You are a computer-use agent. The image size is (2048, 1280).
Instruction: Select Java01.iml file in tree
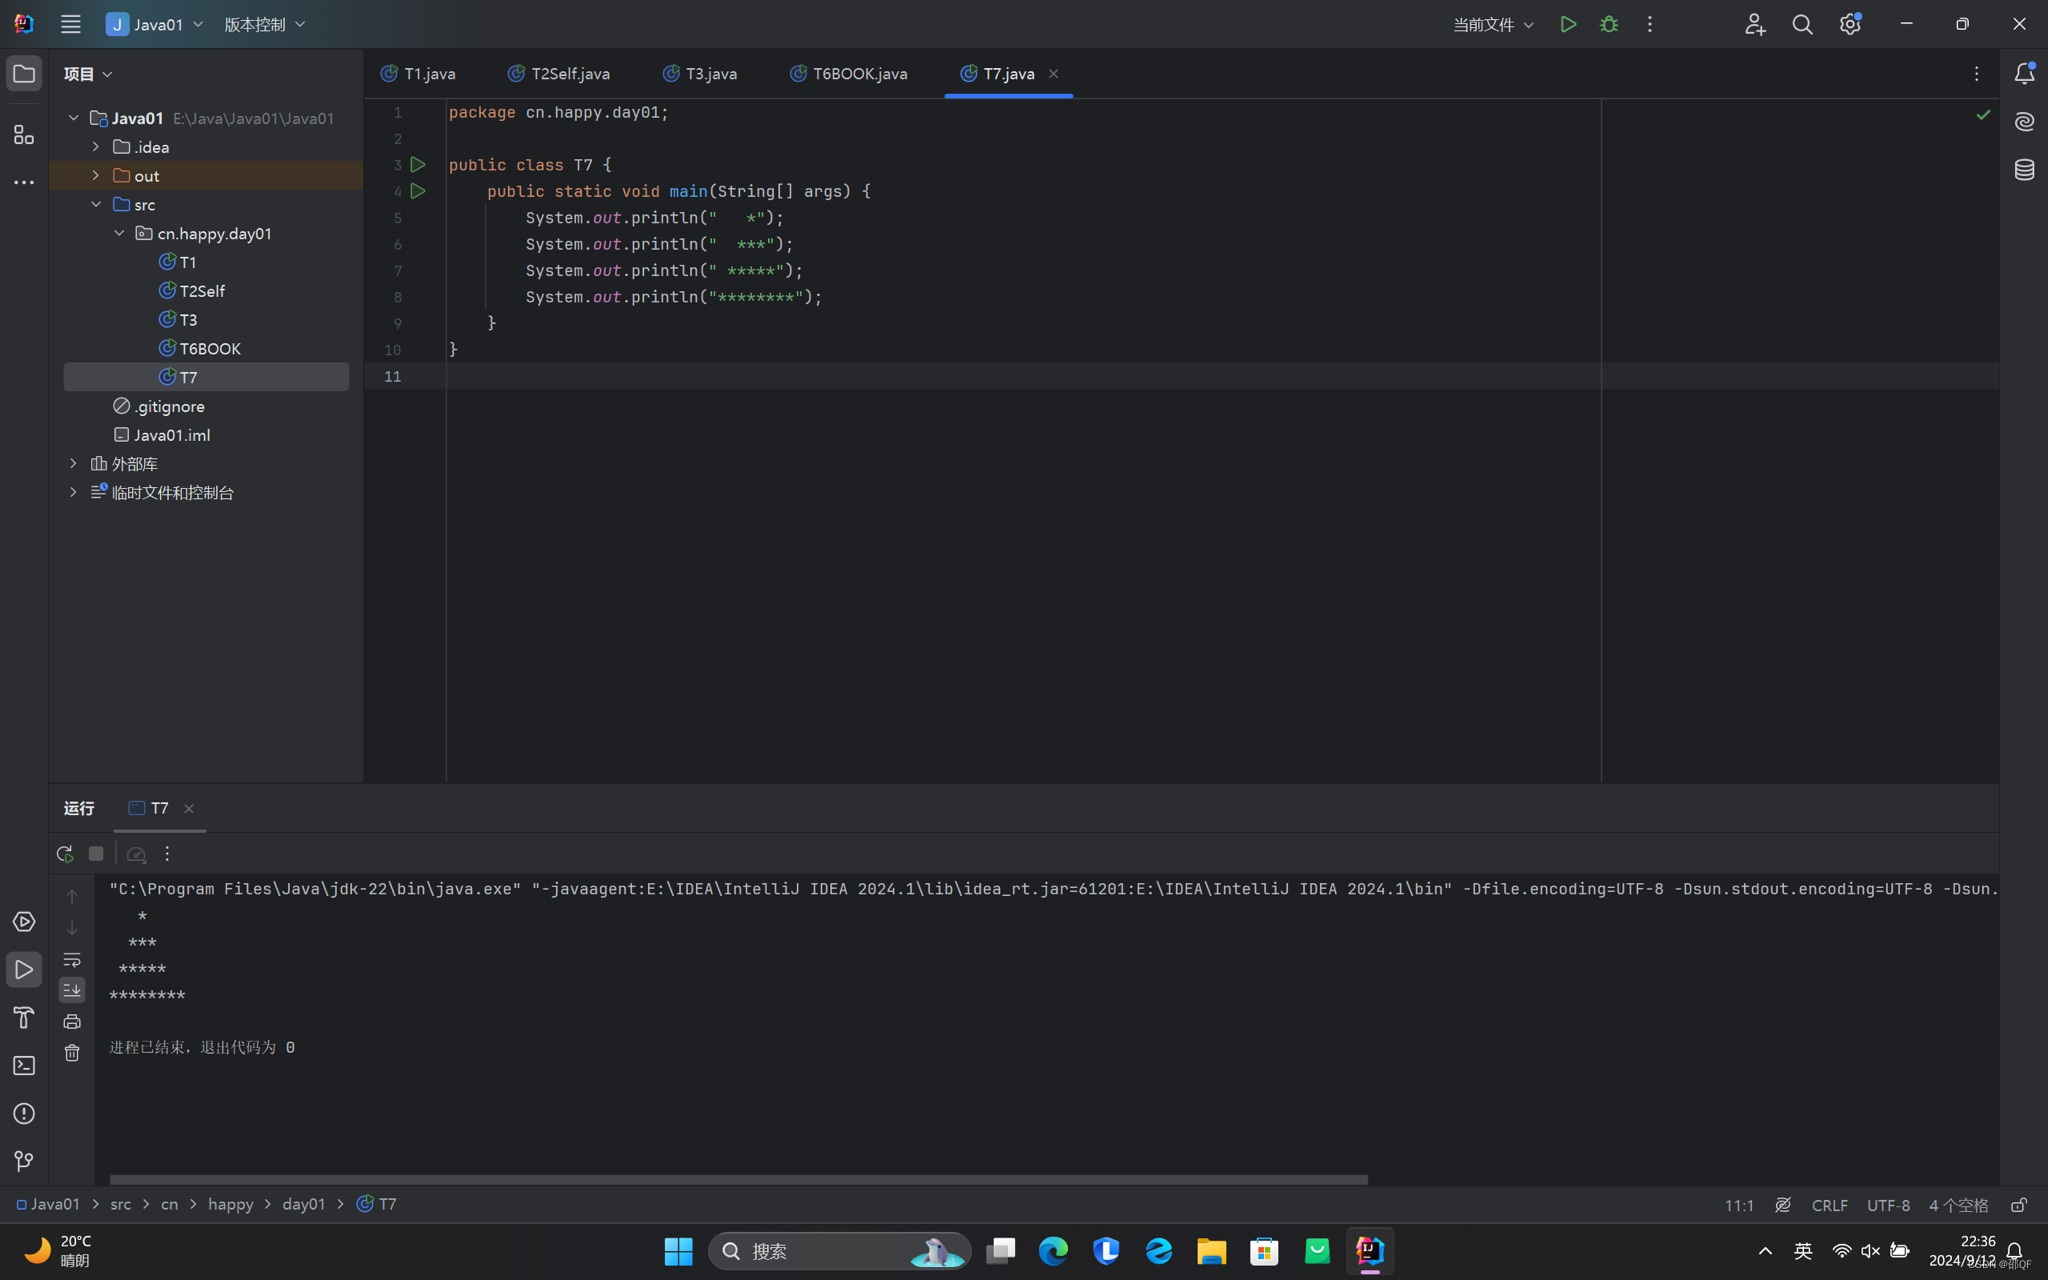(161, 435)
